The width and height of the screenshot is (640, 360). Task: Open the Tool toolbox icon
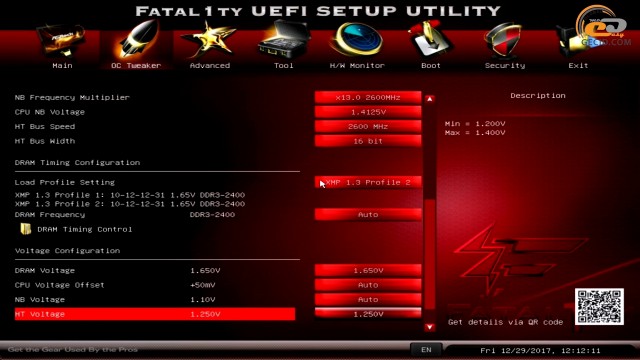coord(284,40)
